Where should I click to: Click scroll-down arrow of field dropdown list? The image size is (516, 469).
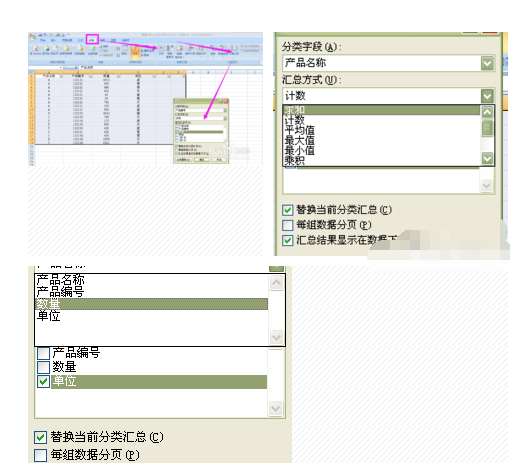(x=276, y=337)
